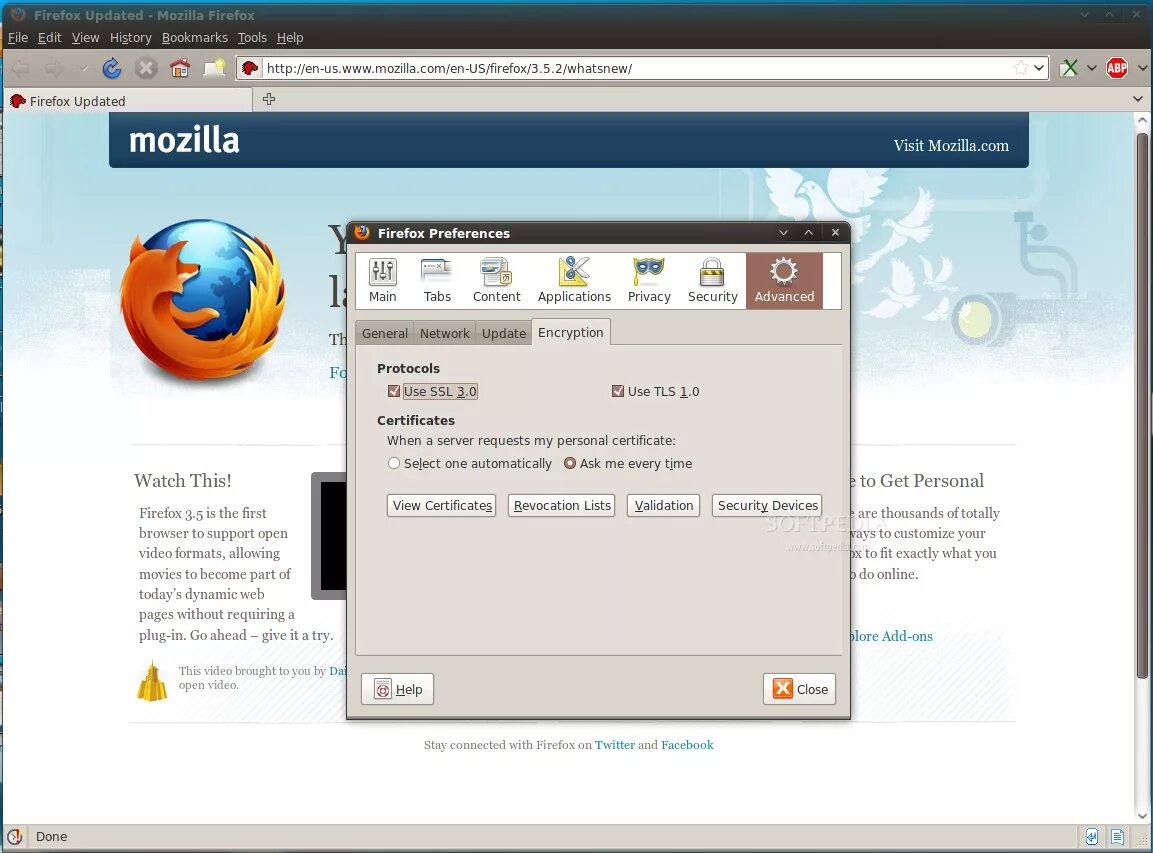Choose Ask me every time radio option

[x=570, y=463]
